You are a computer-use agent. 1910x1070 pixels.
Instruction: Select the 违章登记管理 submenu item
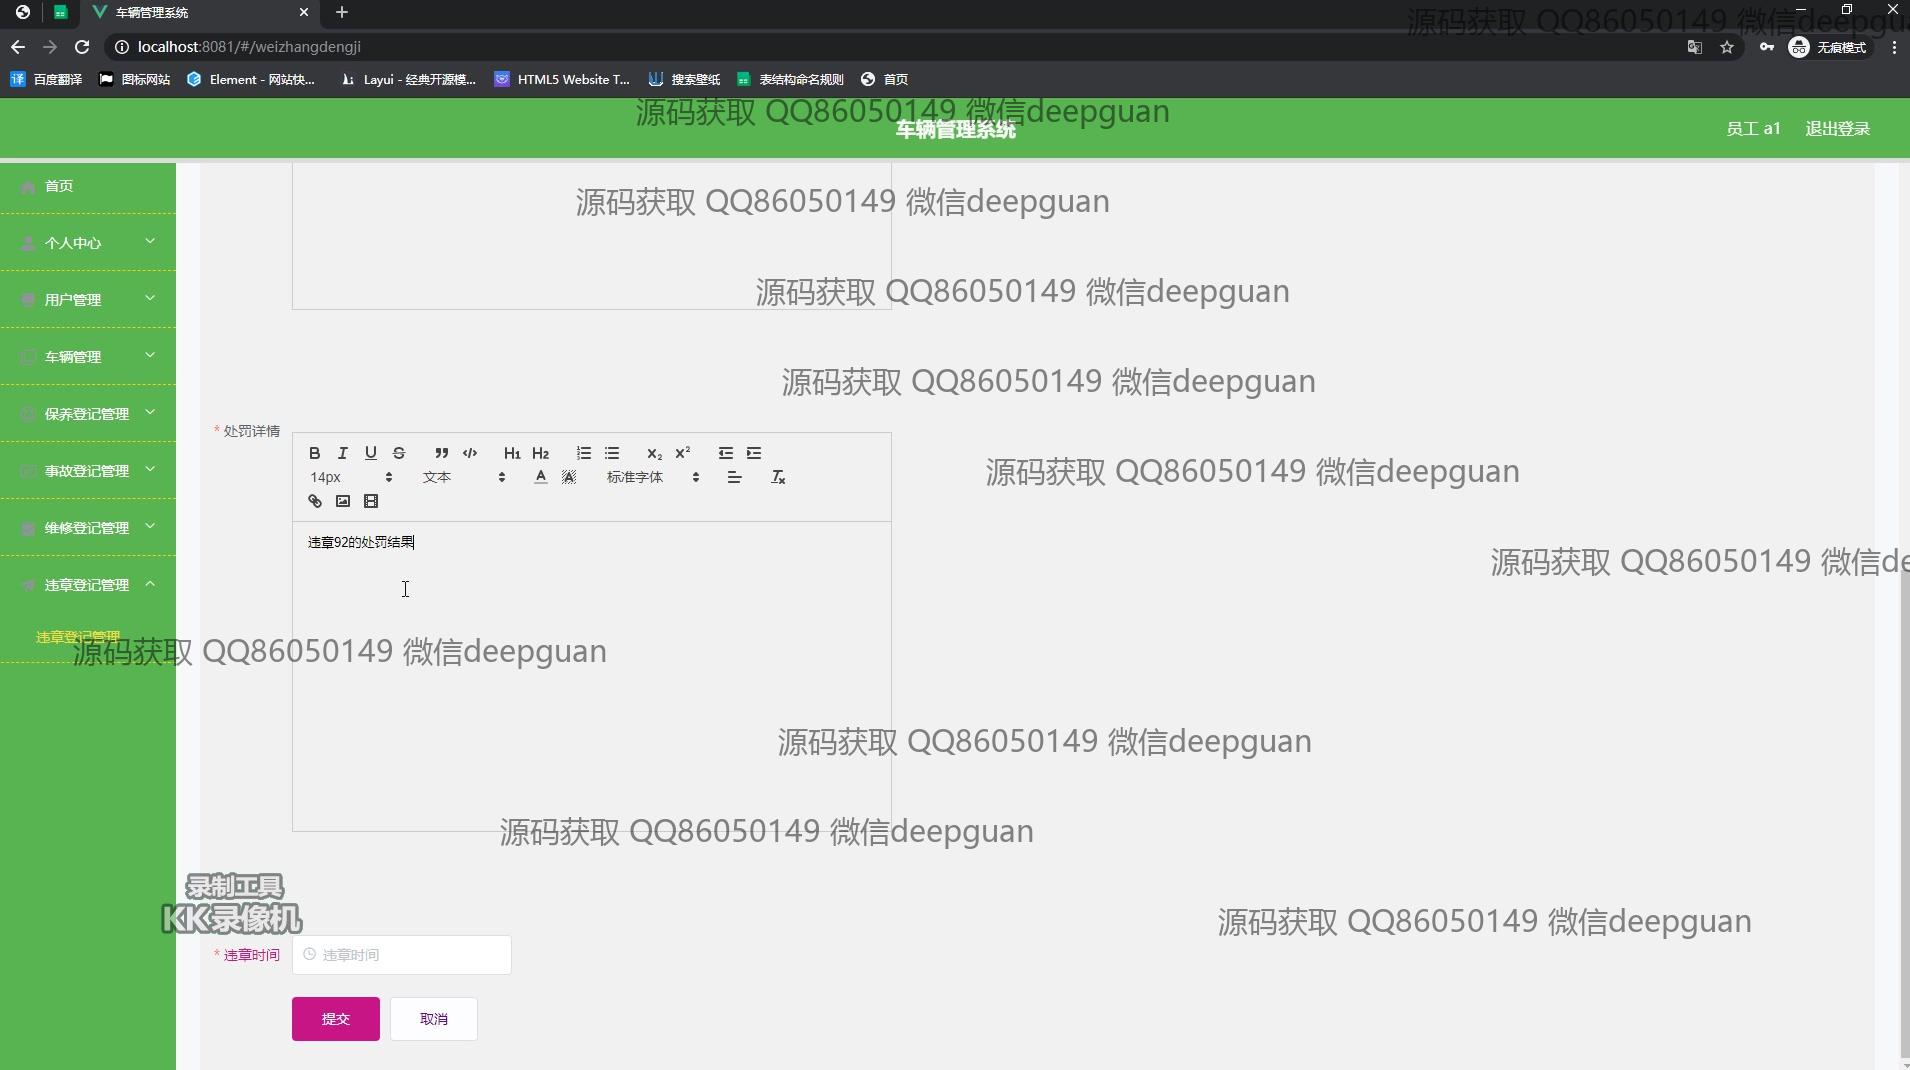[78, 637]
